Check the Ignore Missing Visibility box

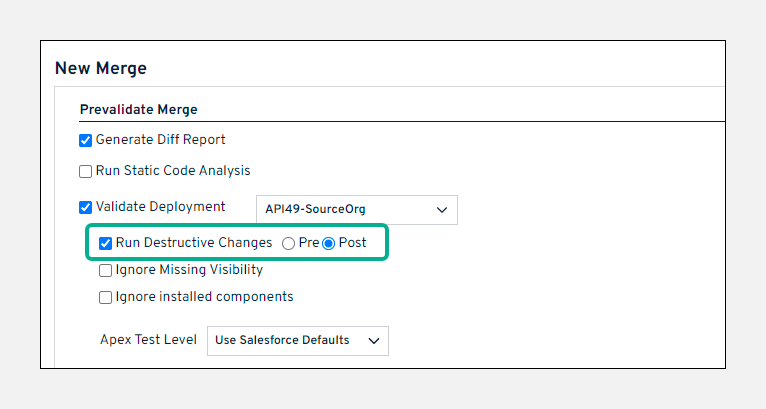[x=105, y=270]
